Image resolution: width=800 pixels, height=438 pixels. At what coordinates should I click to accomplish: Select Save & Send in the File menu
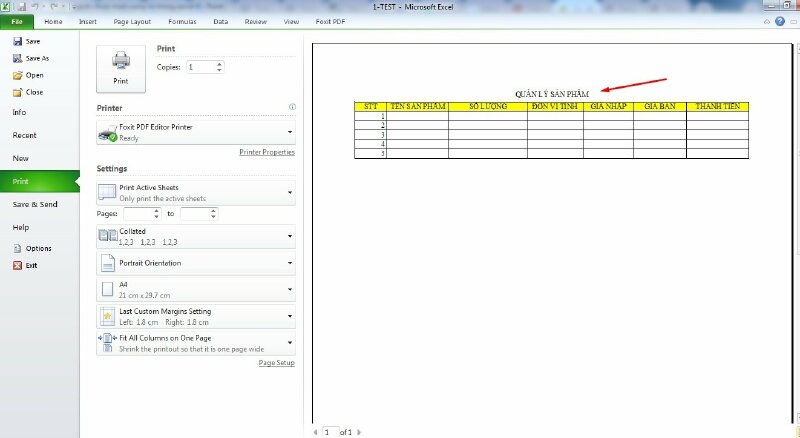coord(36,204)
